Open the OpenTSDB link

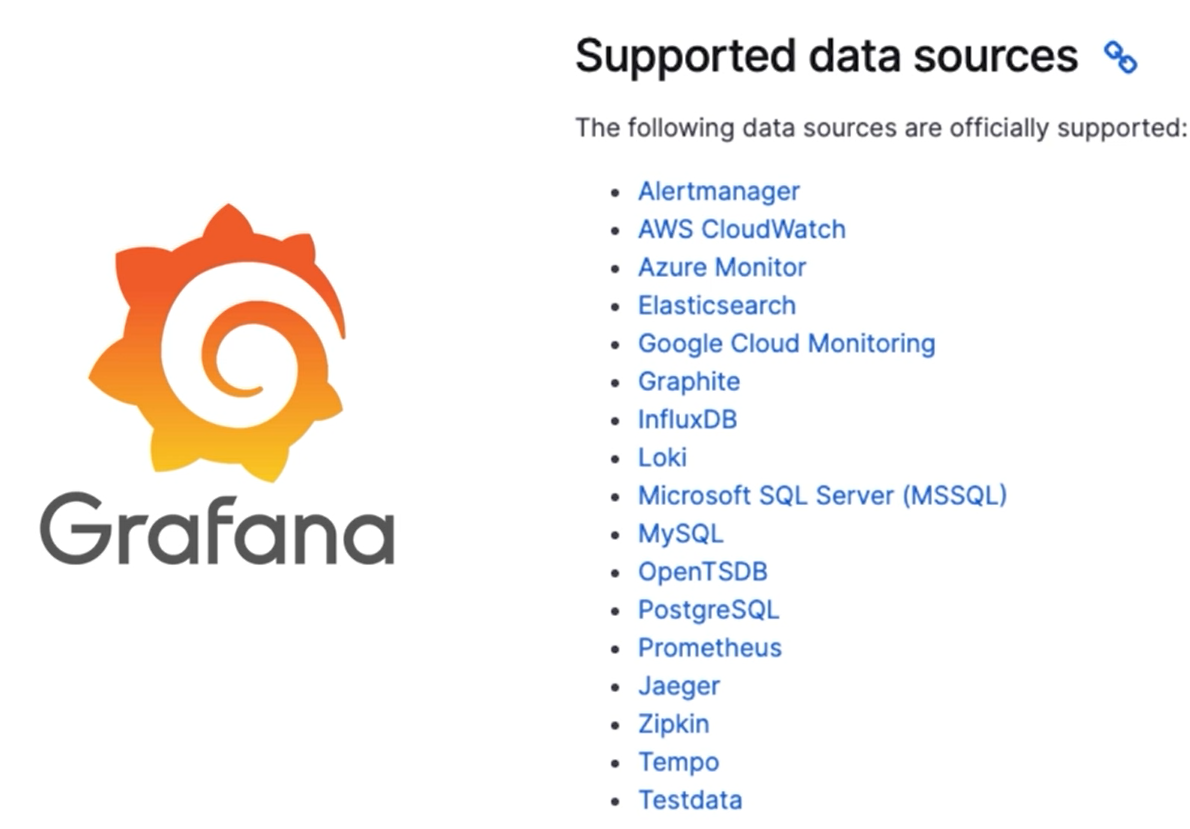coord(703,572)
